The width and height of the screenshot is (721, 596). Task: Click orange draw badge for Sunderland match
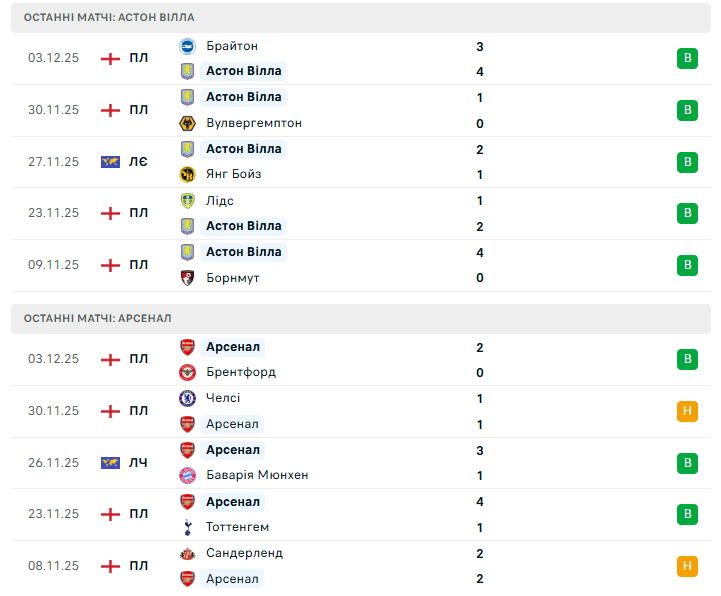(687, 566)
